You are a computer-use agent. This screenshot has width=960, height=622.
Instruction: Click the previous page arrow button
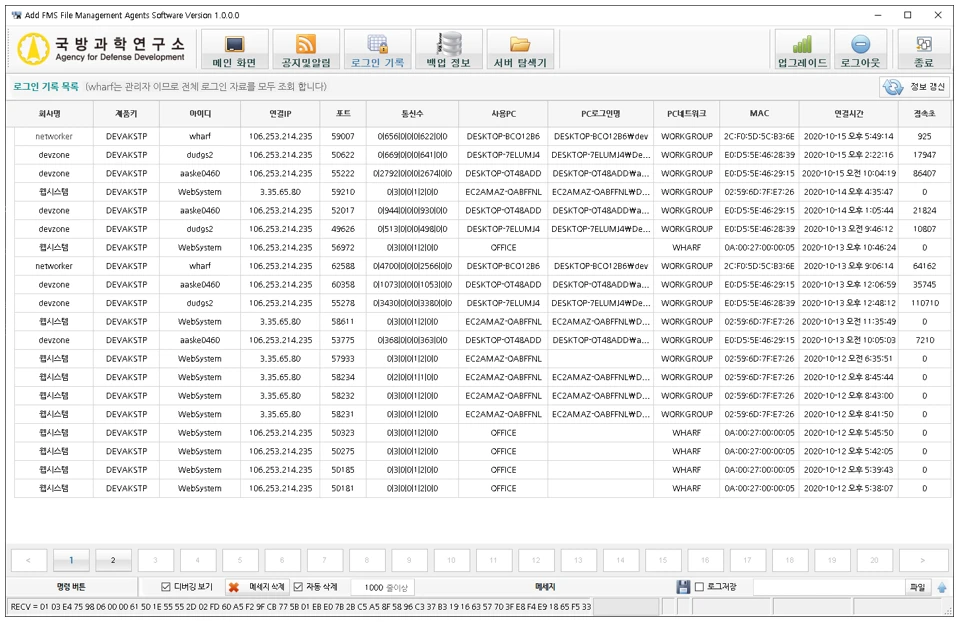point(29,560)
